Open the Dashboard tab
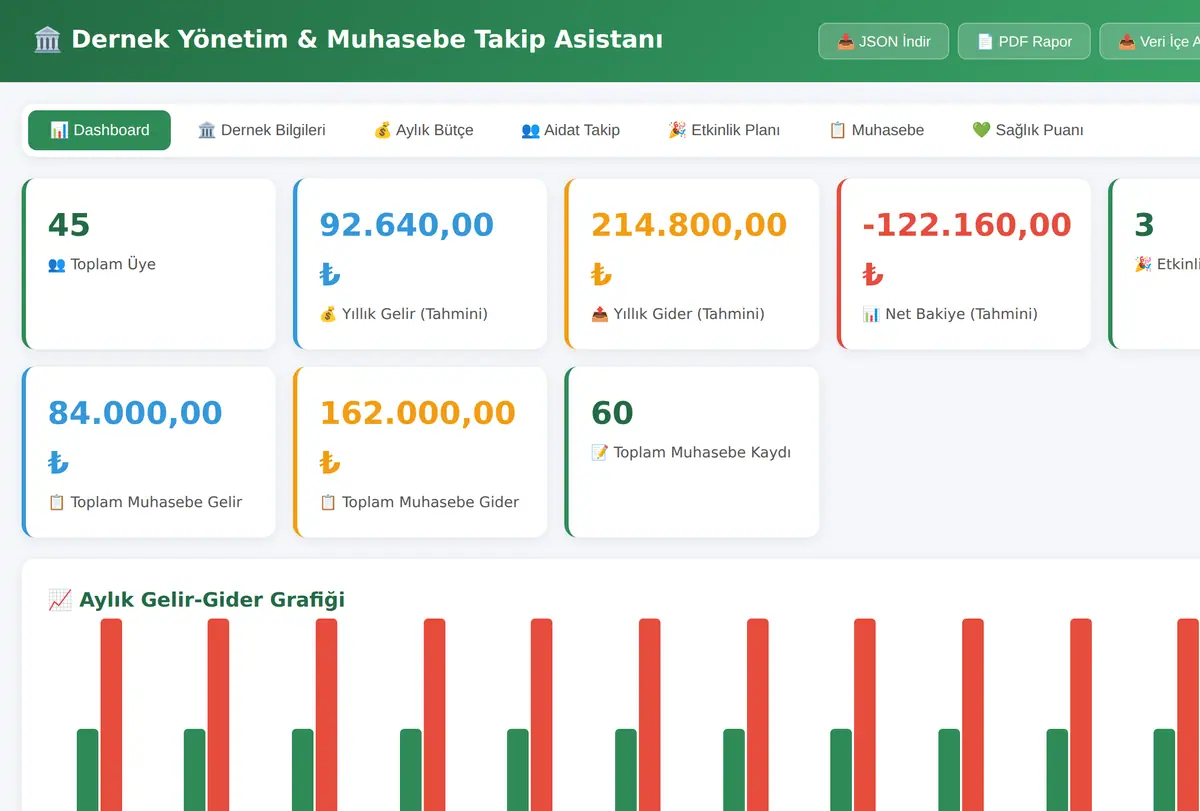This screenshot has width=1200, height=811. point(99,130)
